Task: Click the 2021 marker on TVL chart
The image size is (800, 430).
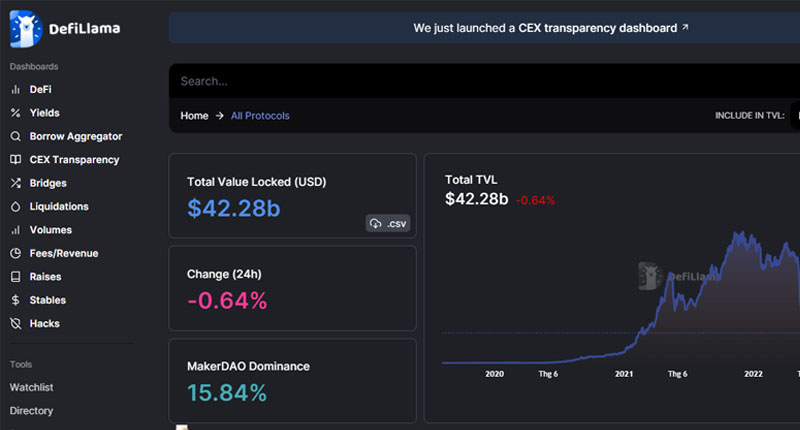Action: point(624,374)
